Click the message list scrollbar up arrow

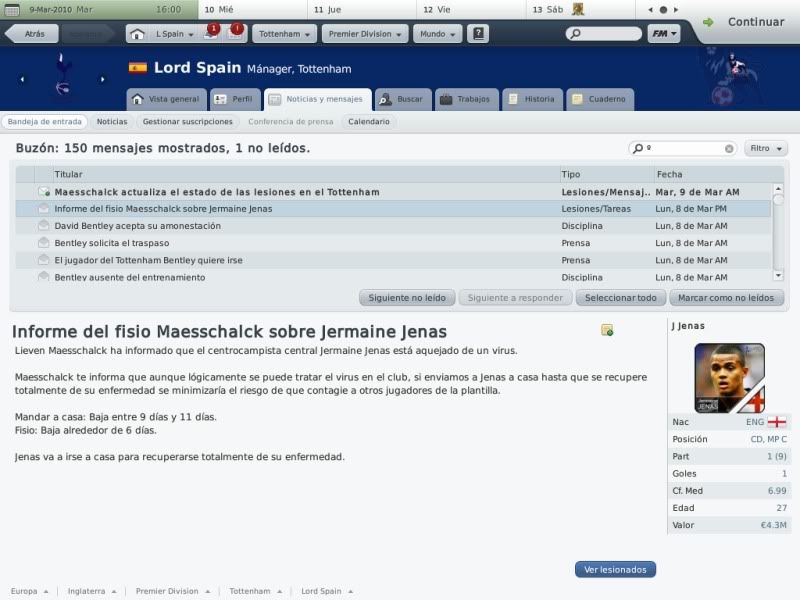(778, 189)
